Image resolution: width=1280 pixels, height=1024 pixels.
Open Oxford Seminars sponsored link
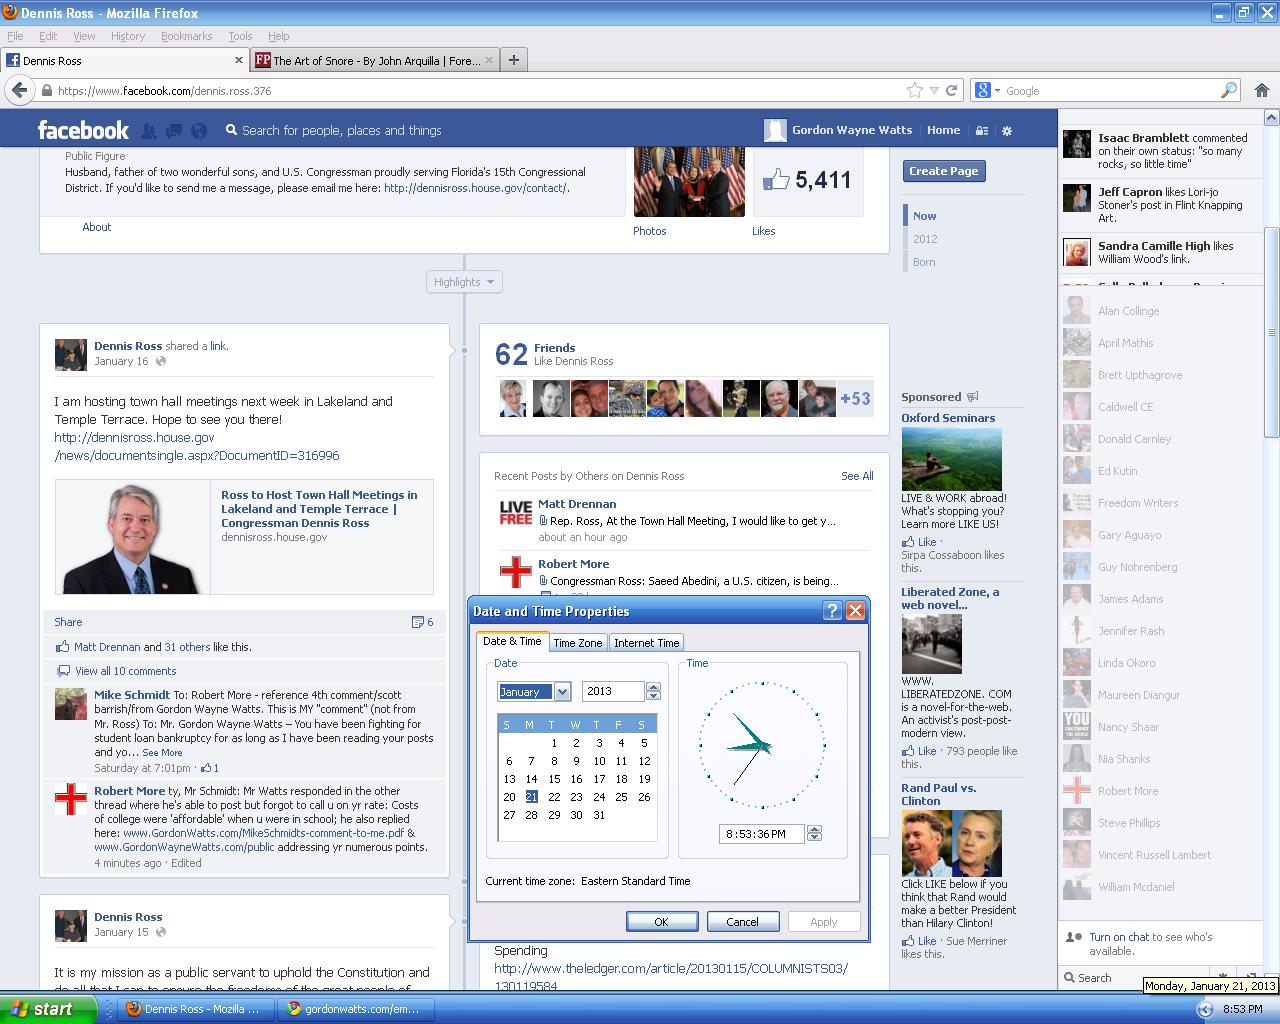click(x=948, y=418)
